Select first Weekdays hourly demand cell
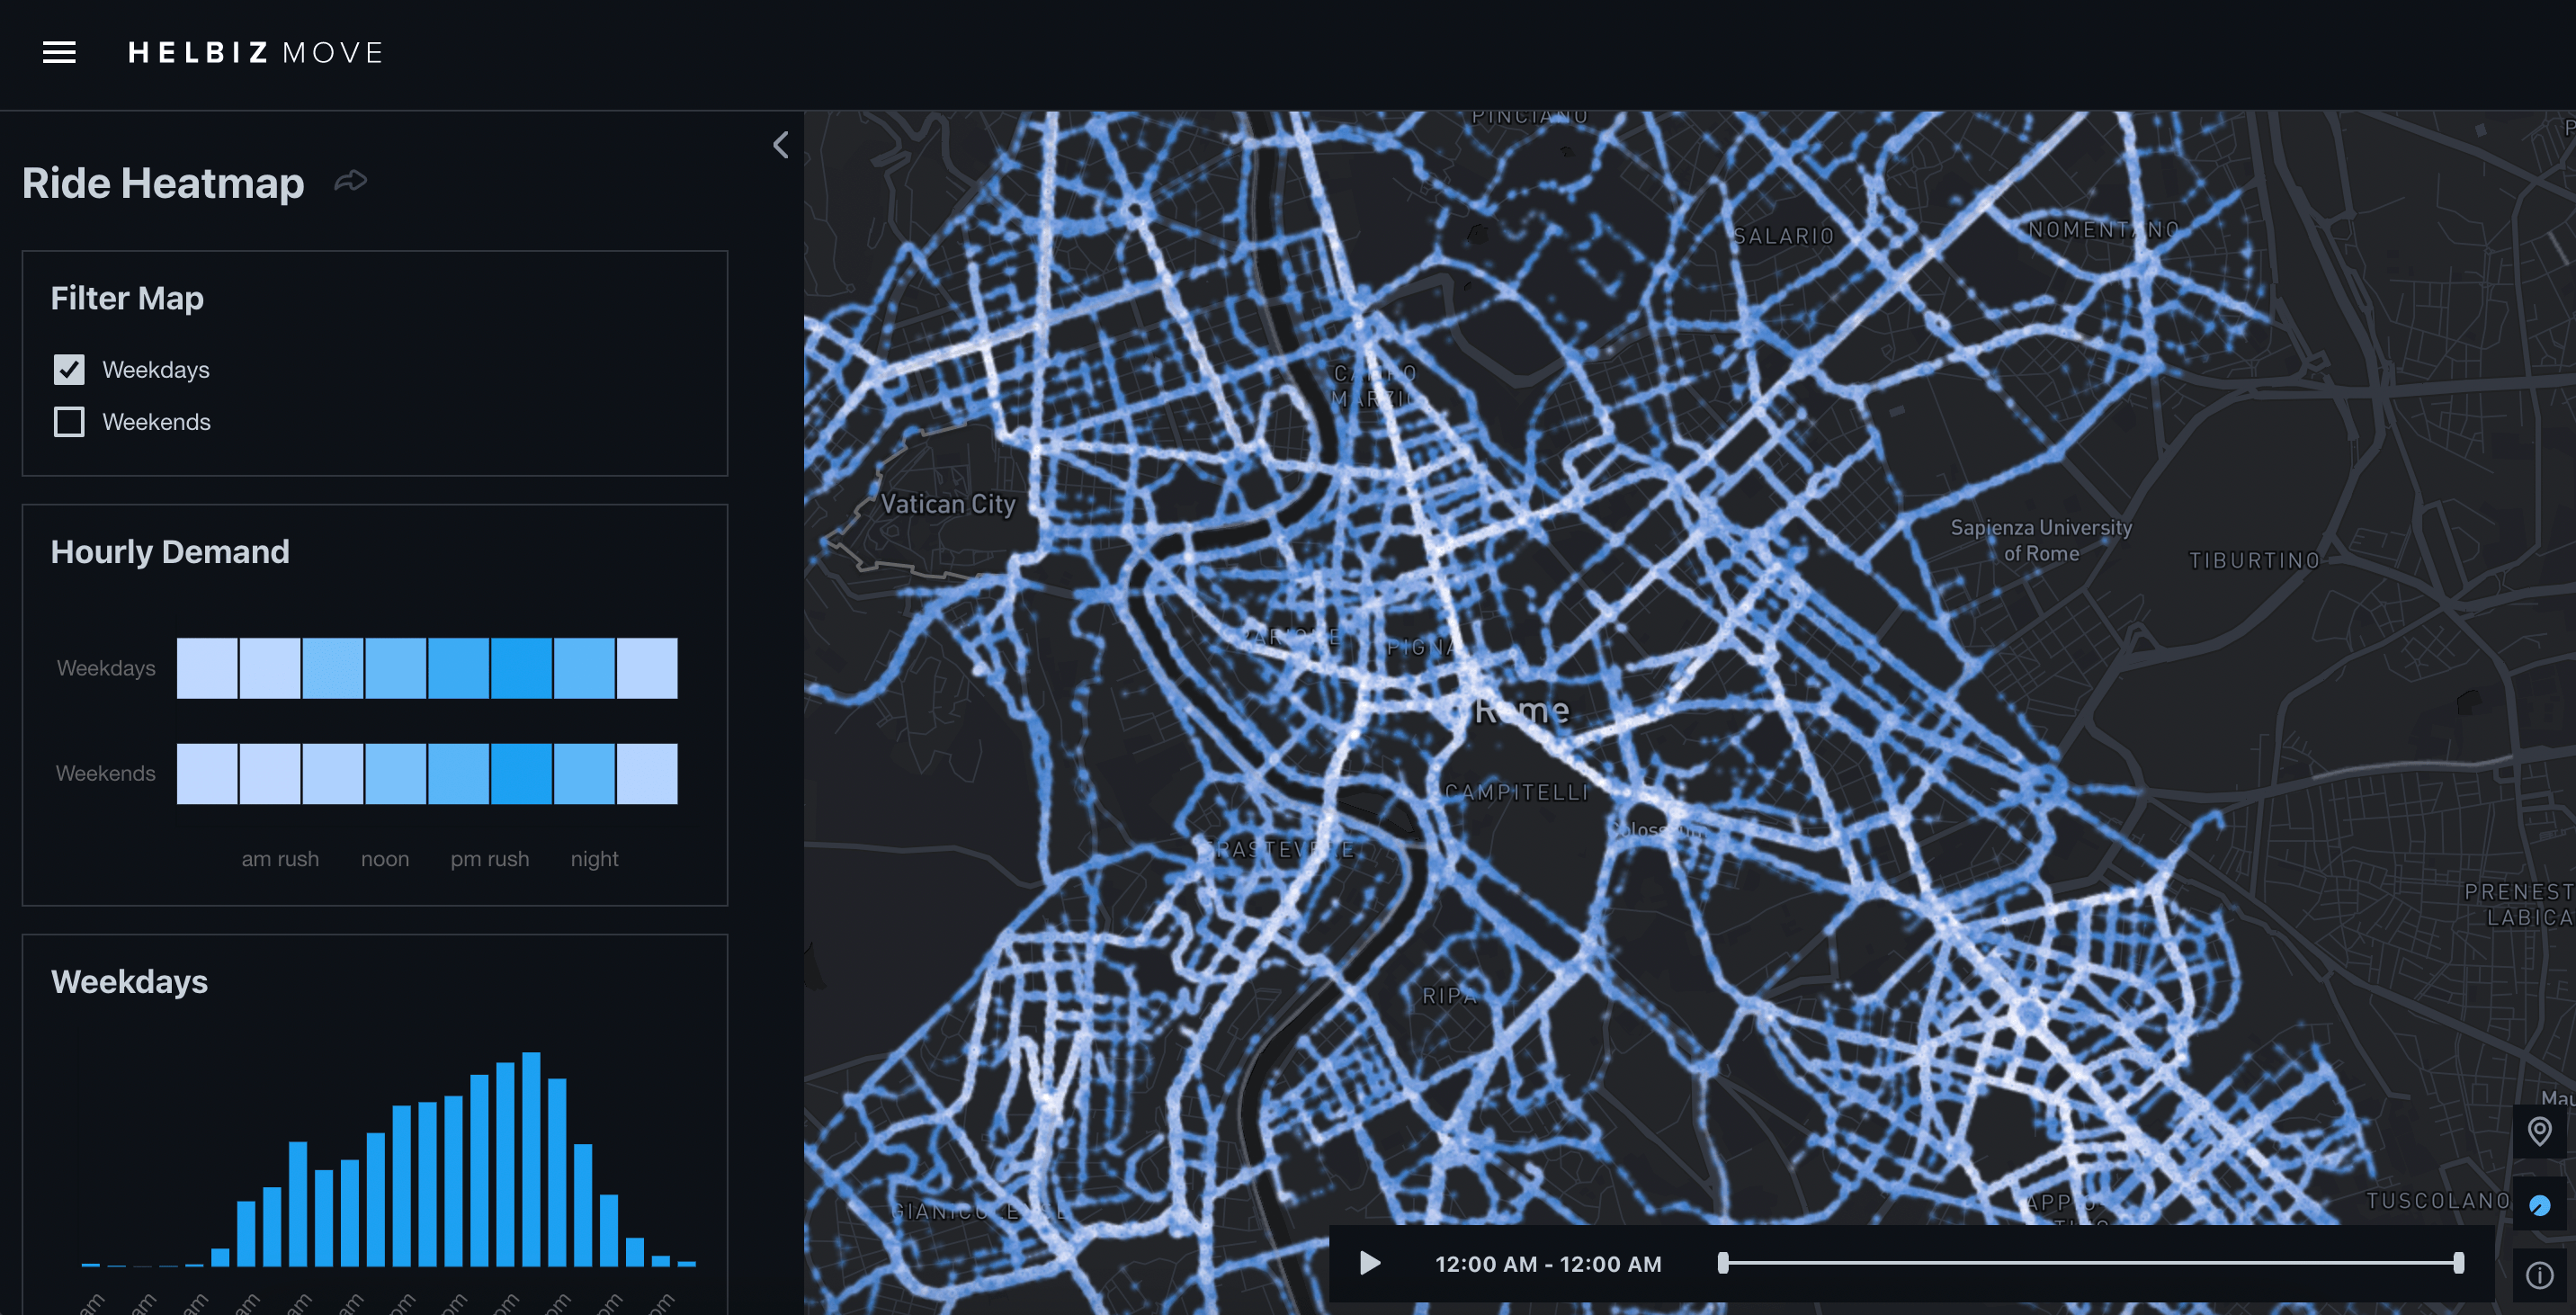2576x1315 pixels. (207, 668)
